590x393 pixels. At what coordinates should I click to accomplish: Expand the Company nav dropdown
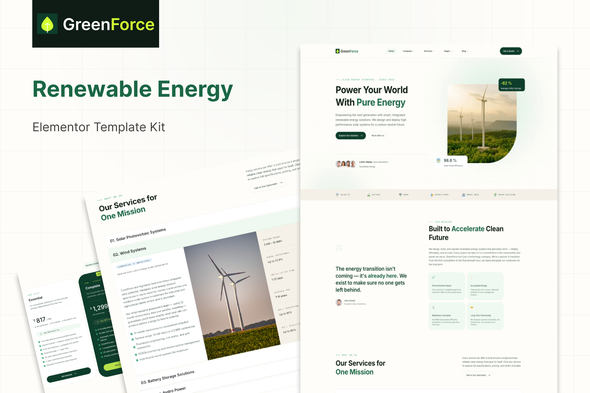pos(408,51)
